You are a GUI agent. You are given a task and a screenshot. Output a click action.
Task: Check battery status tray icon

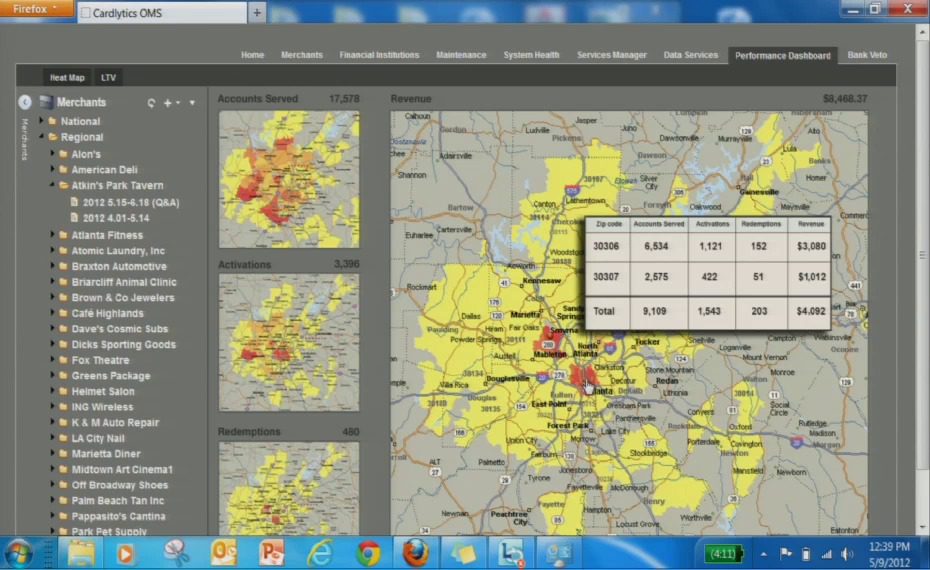(x=805, y=555)
